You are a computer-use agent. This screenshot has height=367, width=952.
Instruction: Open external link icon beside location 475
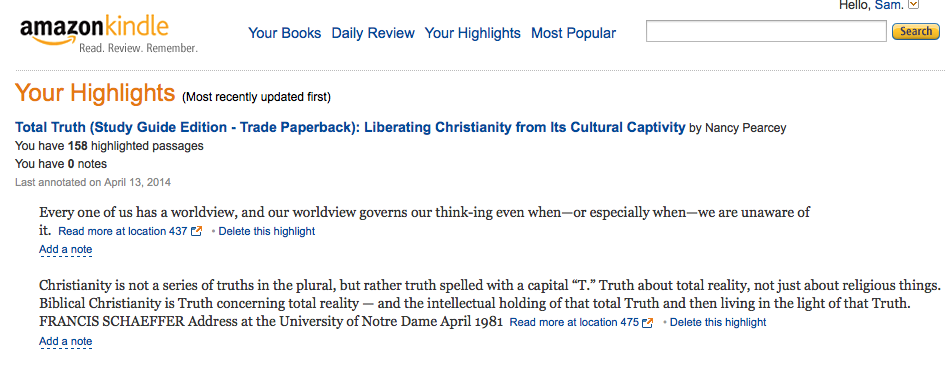648,323
